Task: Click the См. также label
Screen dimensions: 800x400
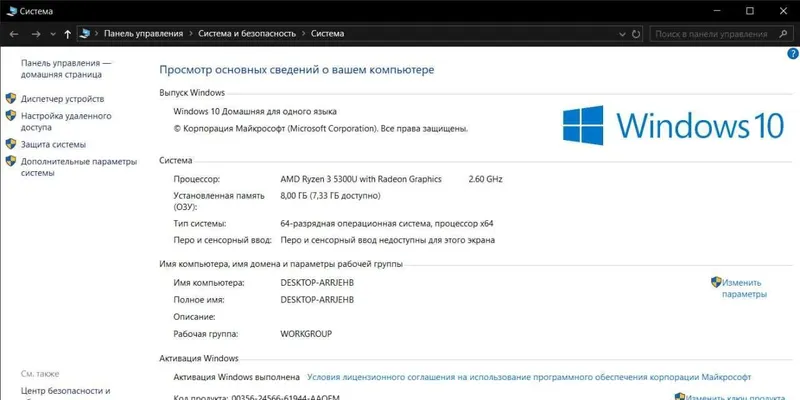Action: point(40,374)
